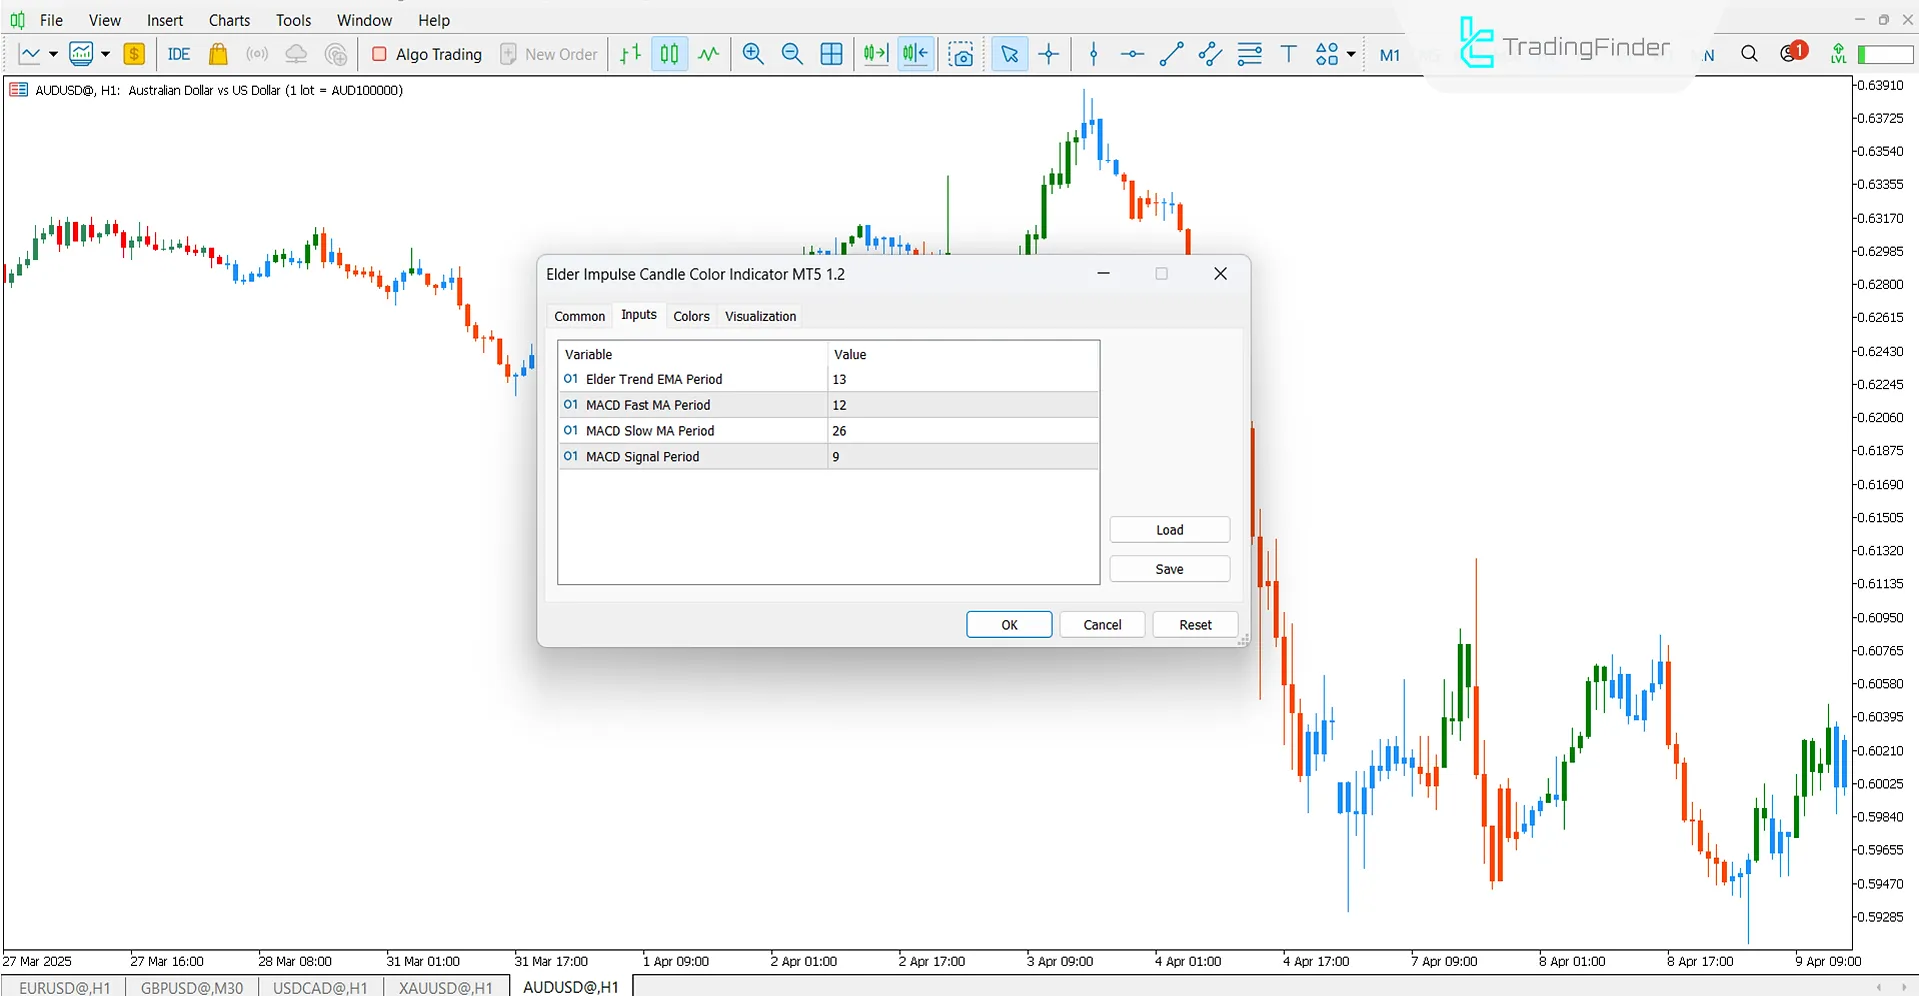
Task: Open the shapes objects dropdown
Action: point(1351,54)
